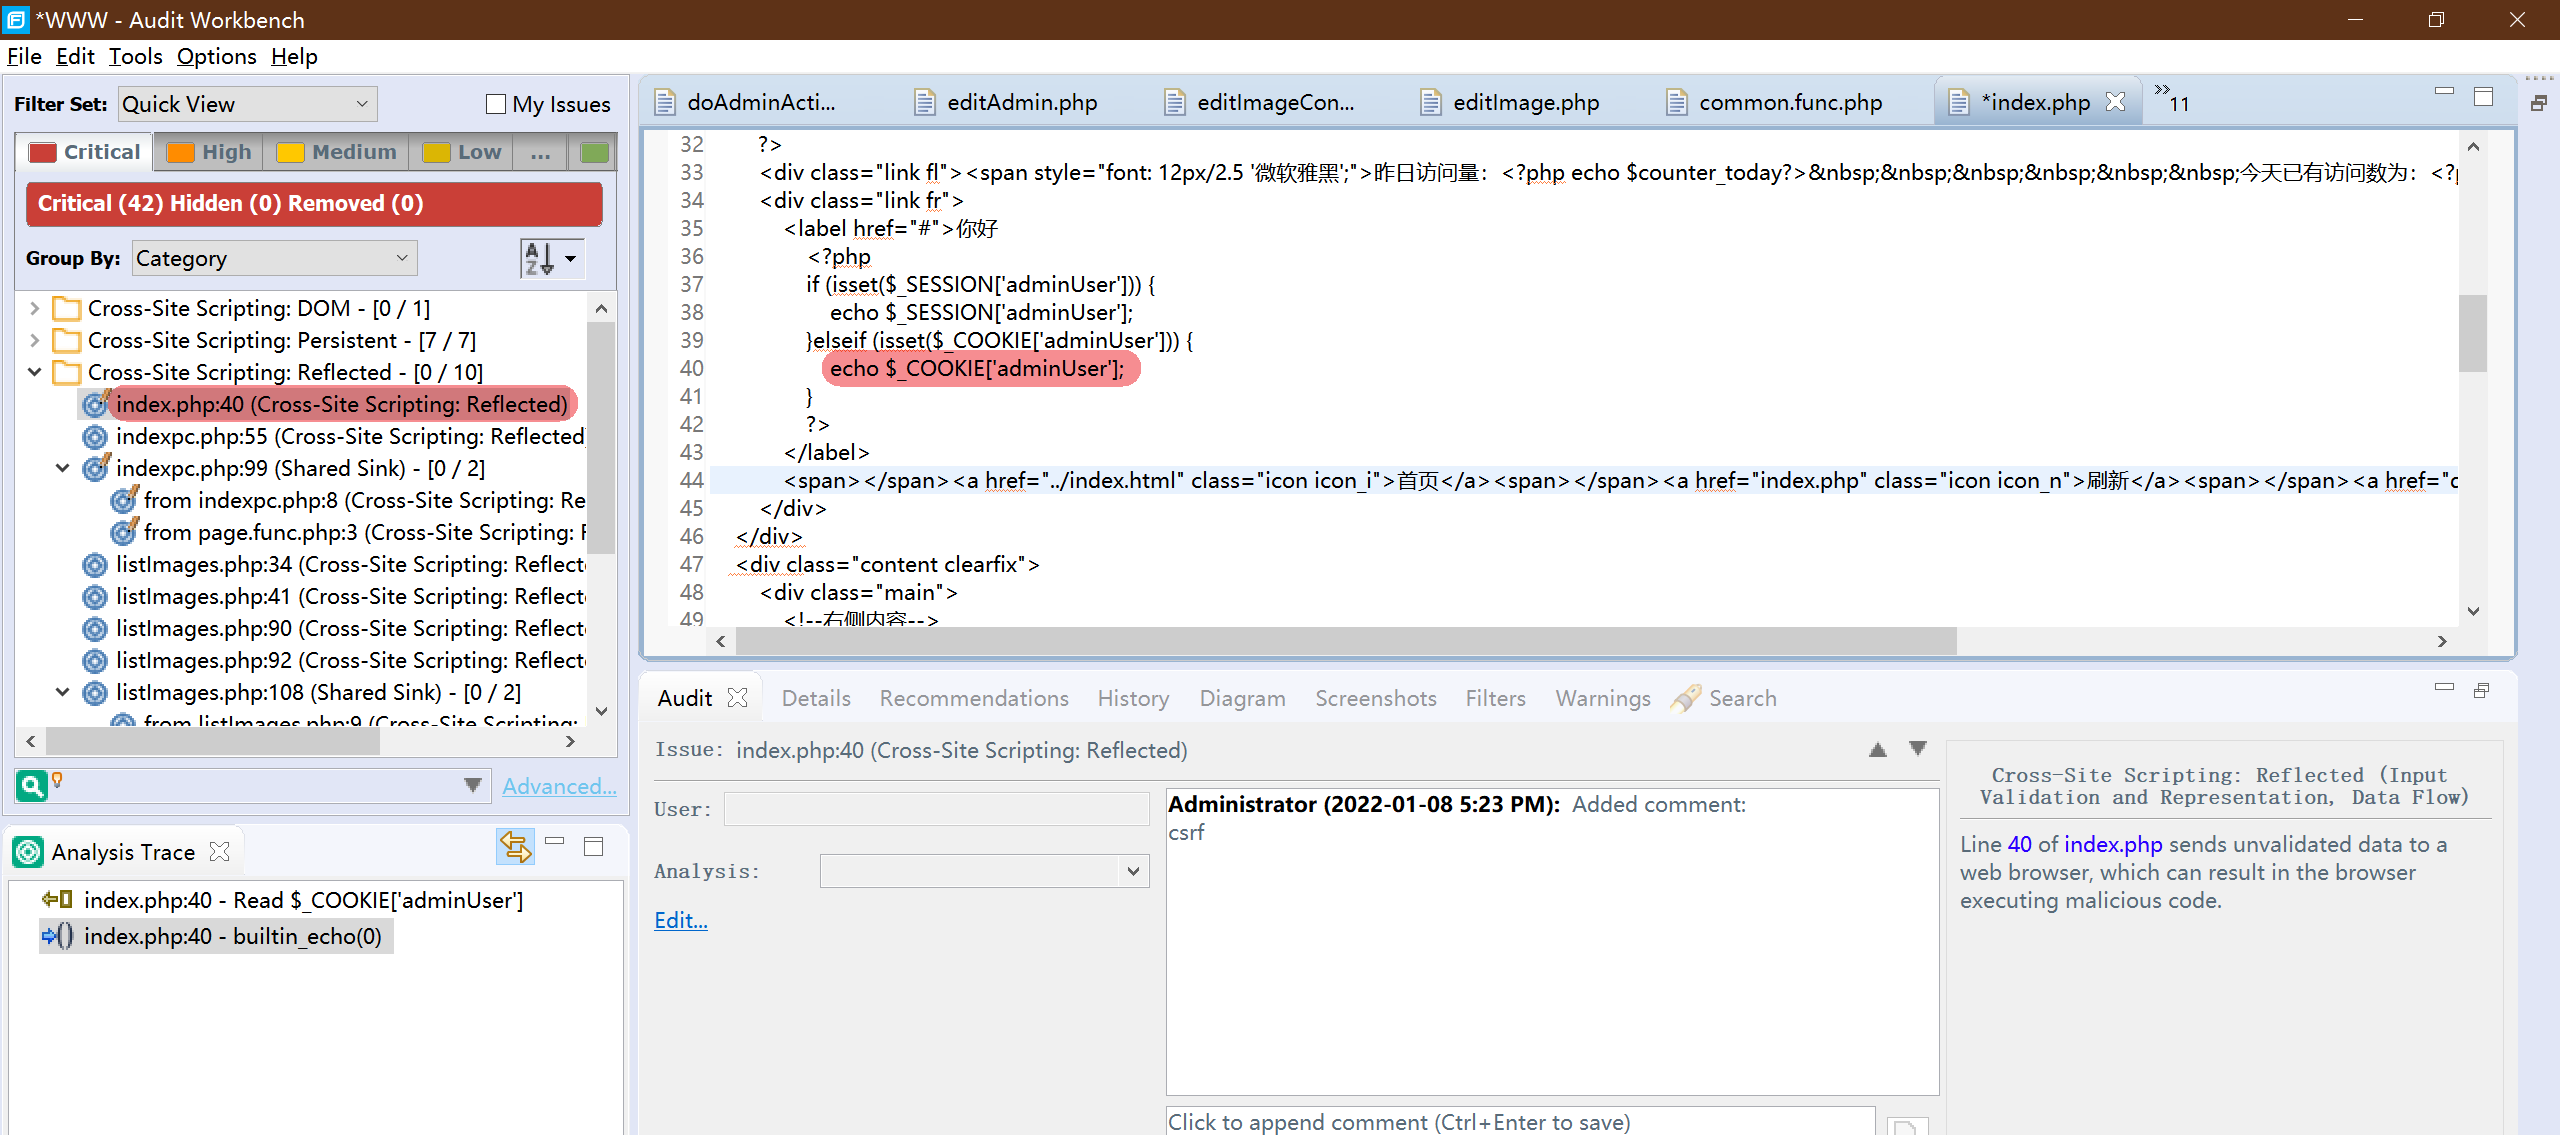The image size is (2560, 1135).
Task: Select the Recommendations tab
Action: click(973, 697)
